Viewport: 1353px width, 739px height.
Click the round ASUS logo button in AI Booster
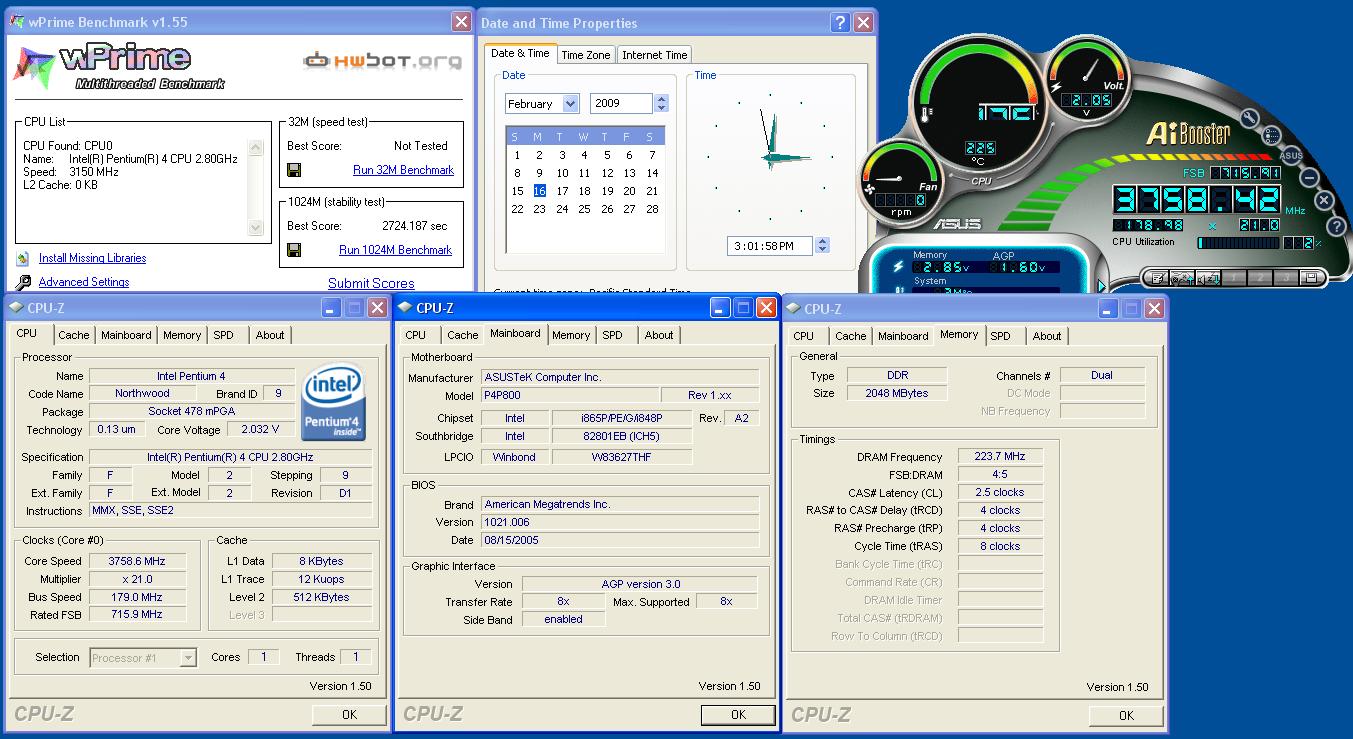click(1291, 155)
